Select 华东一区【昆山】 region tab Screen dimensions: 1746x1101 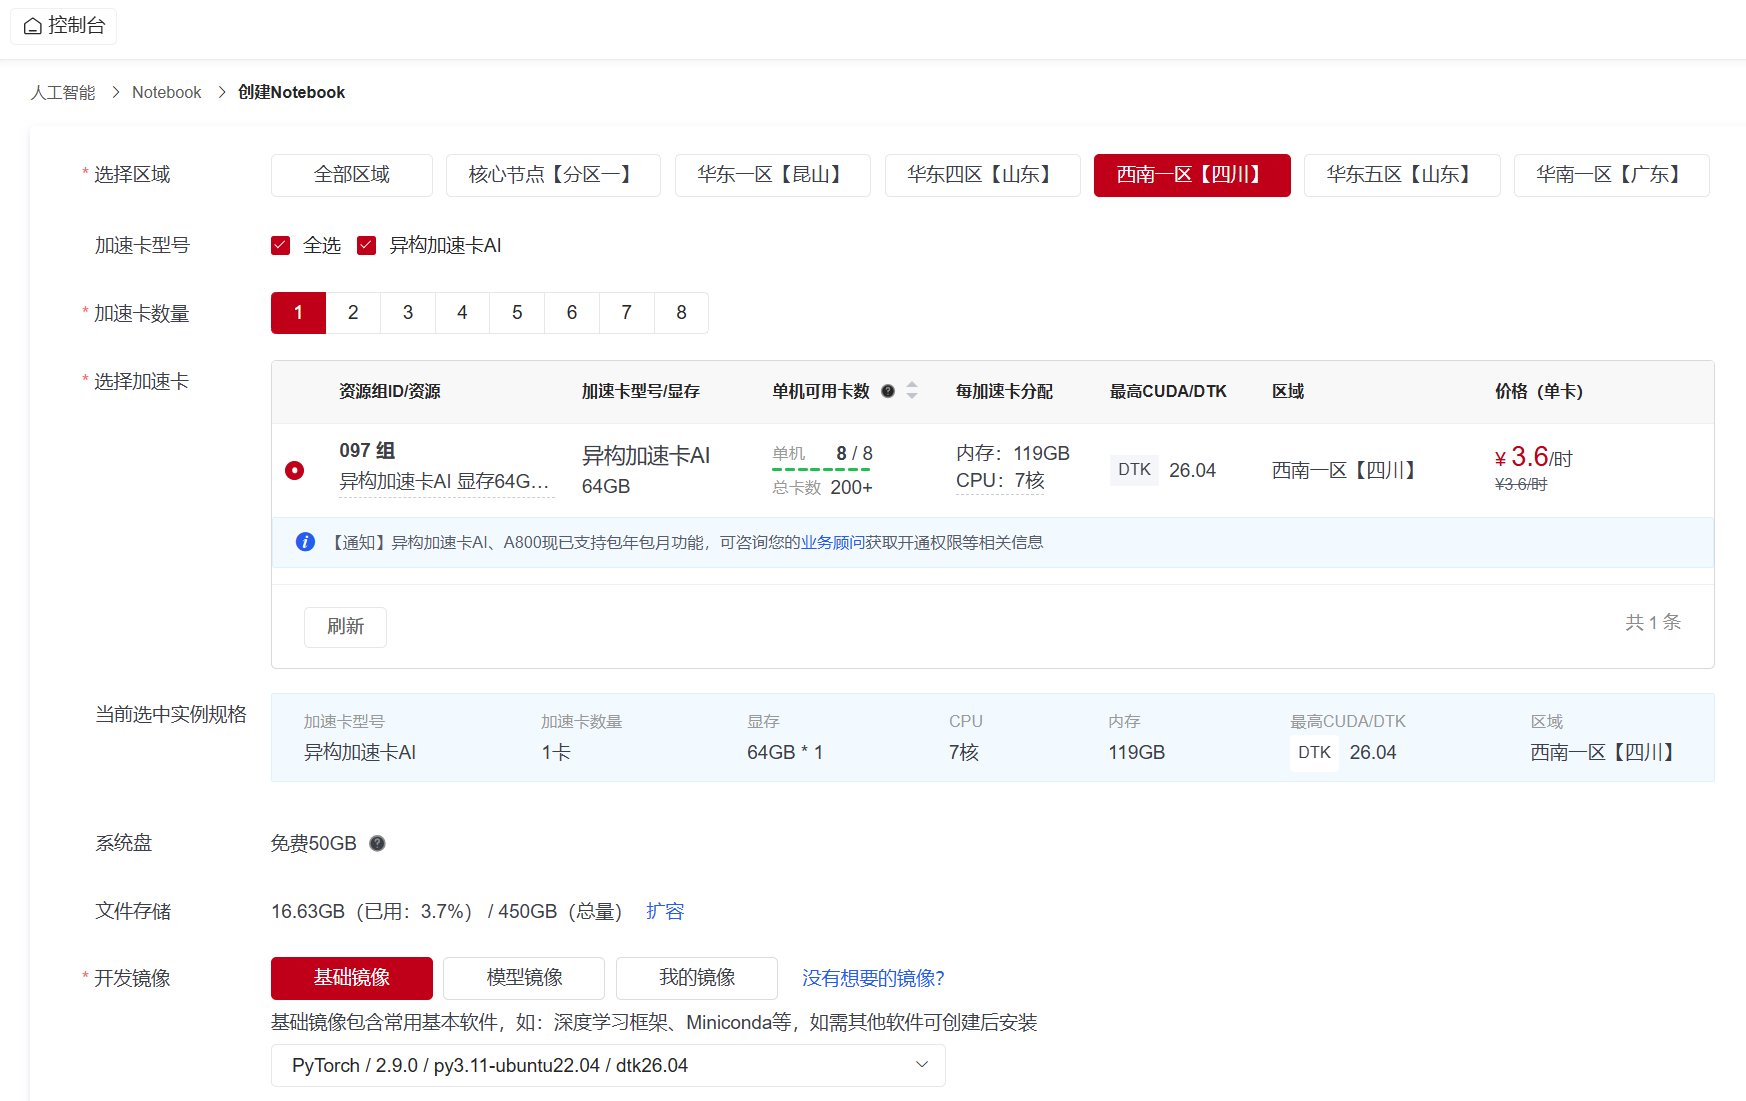click(772, 175)
